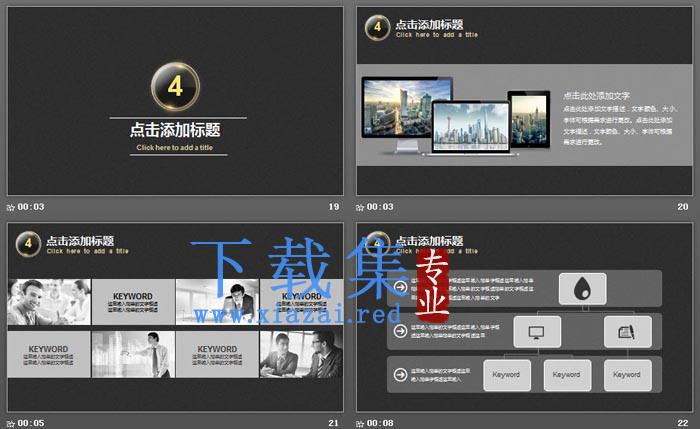Click the water drop icon on slide 22

583,289
